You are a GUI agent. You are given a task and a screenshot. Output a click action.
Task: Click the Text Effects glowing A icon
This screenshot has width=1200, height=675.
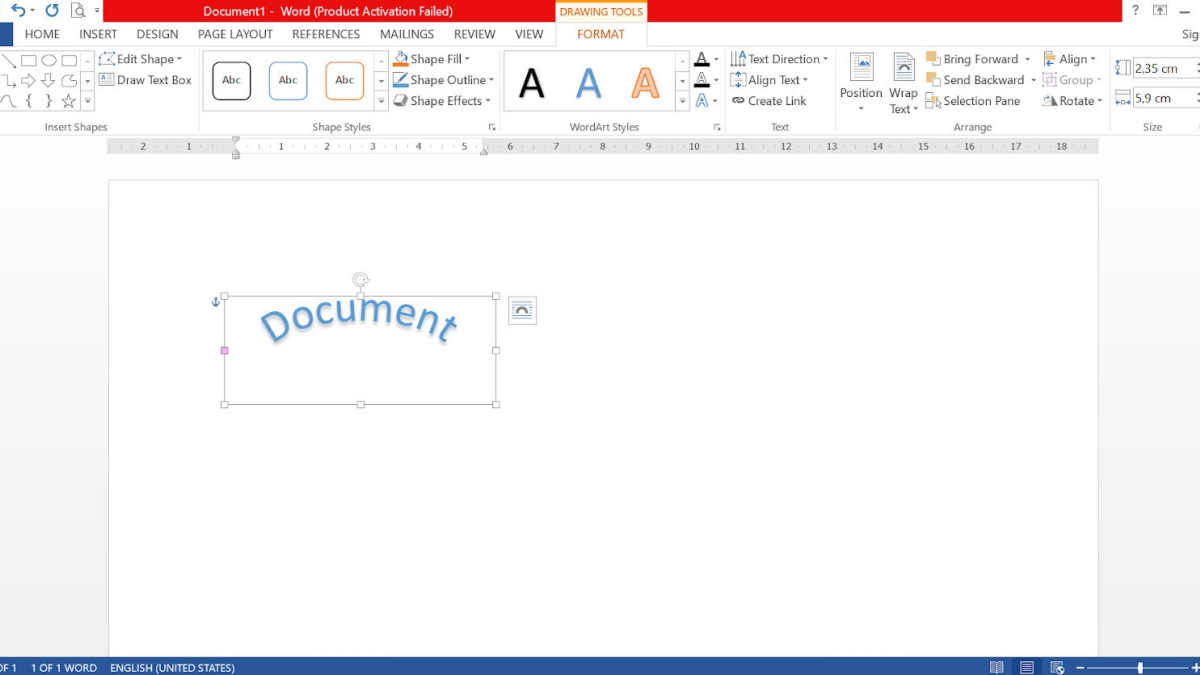pos(702,101)
